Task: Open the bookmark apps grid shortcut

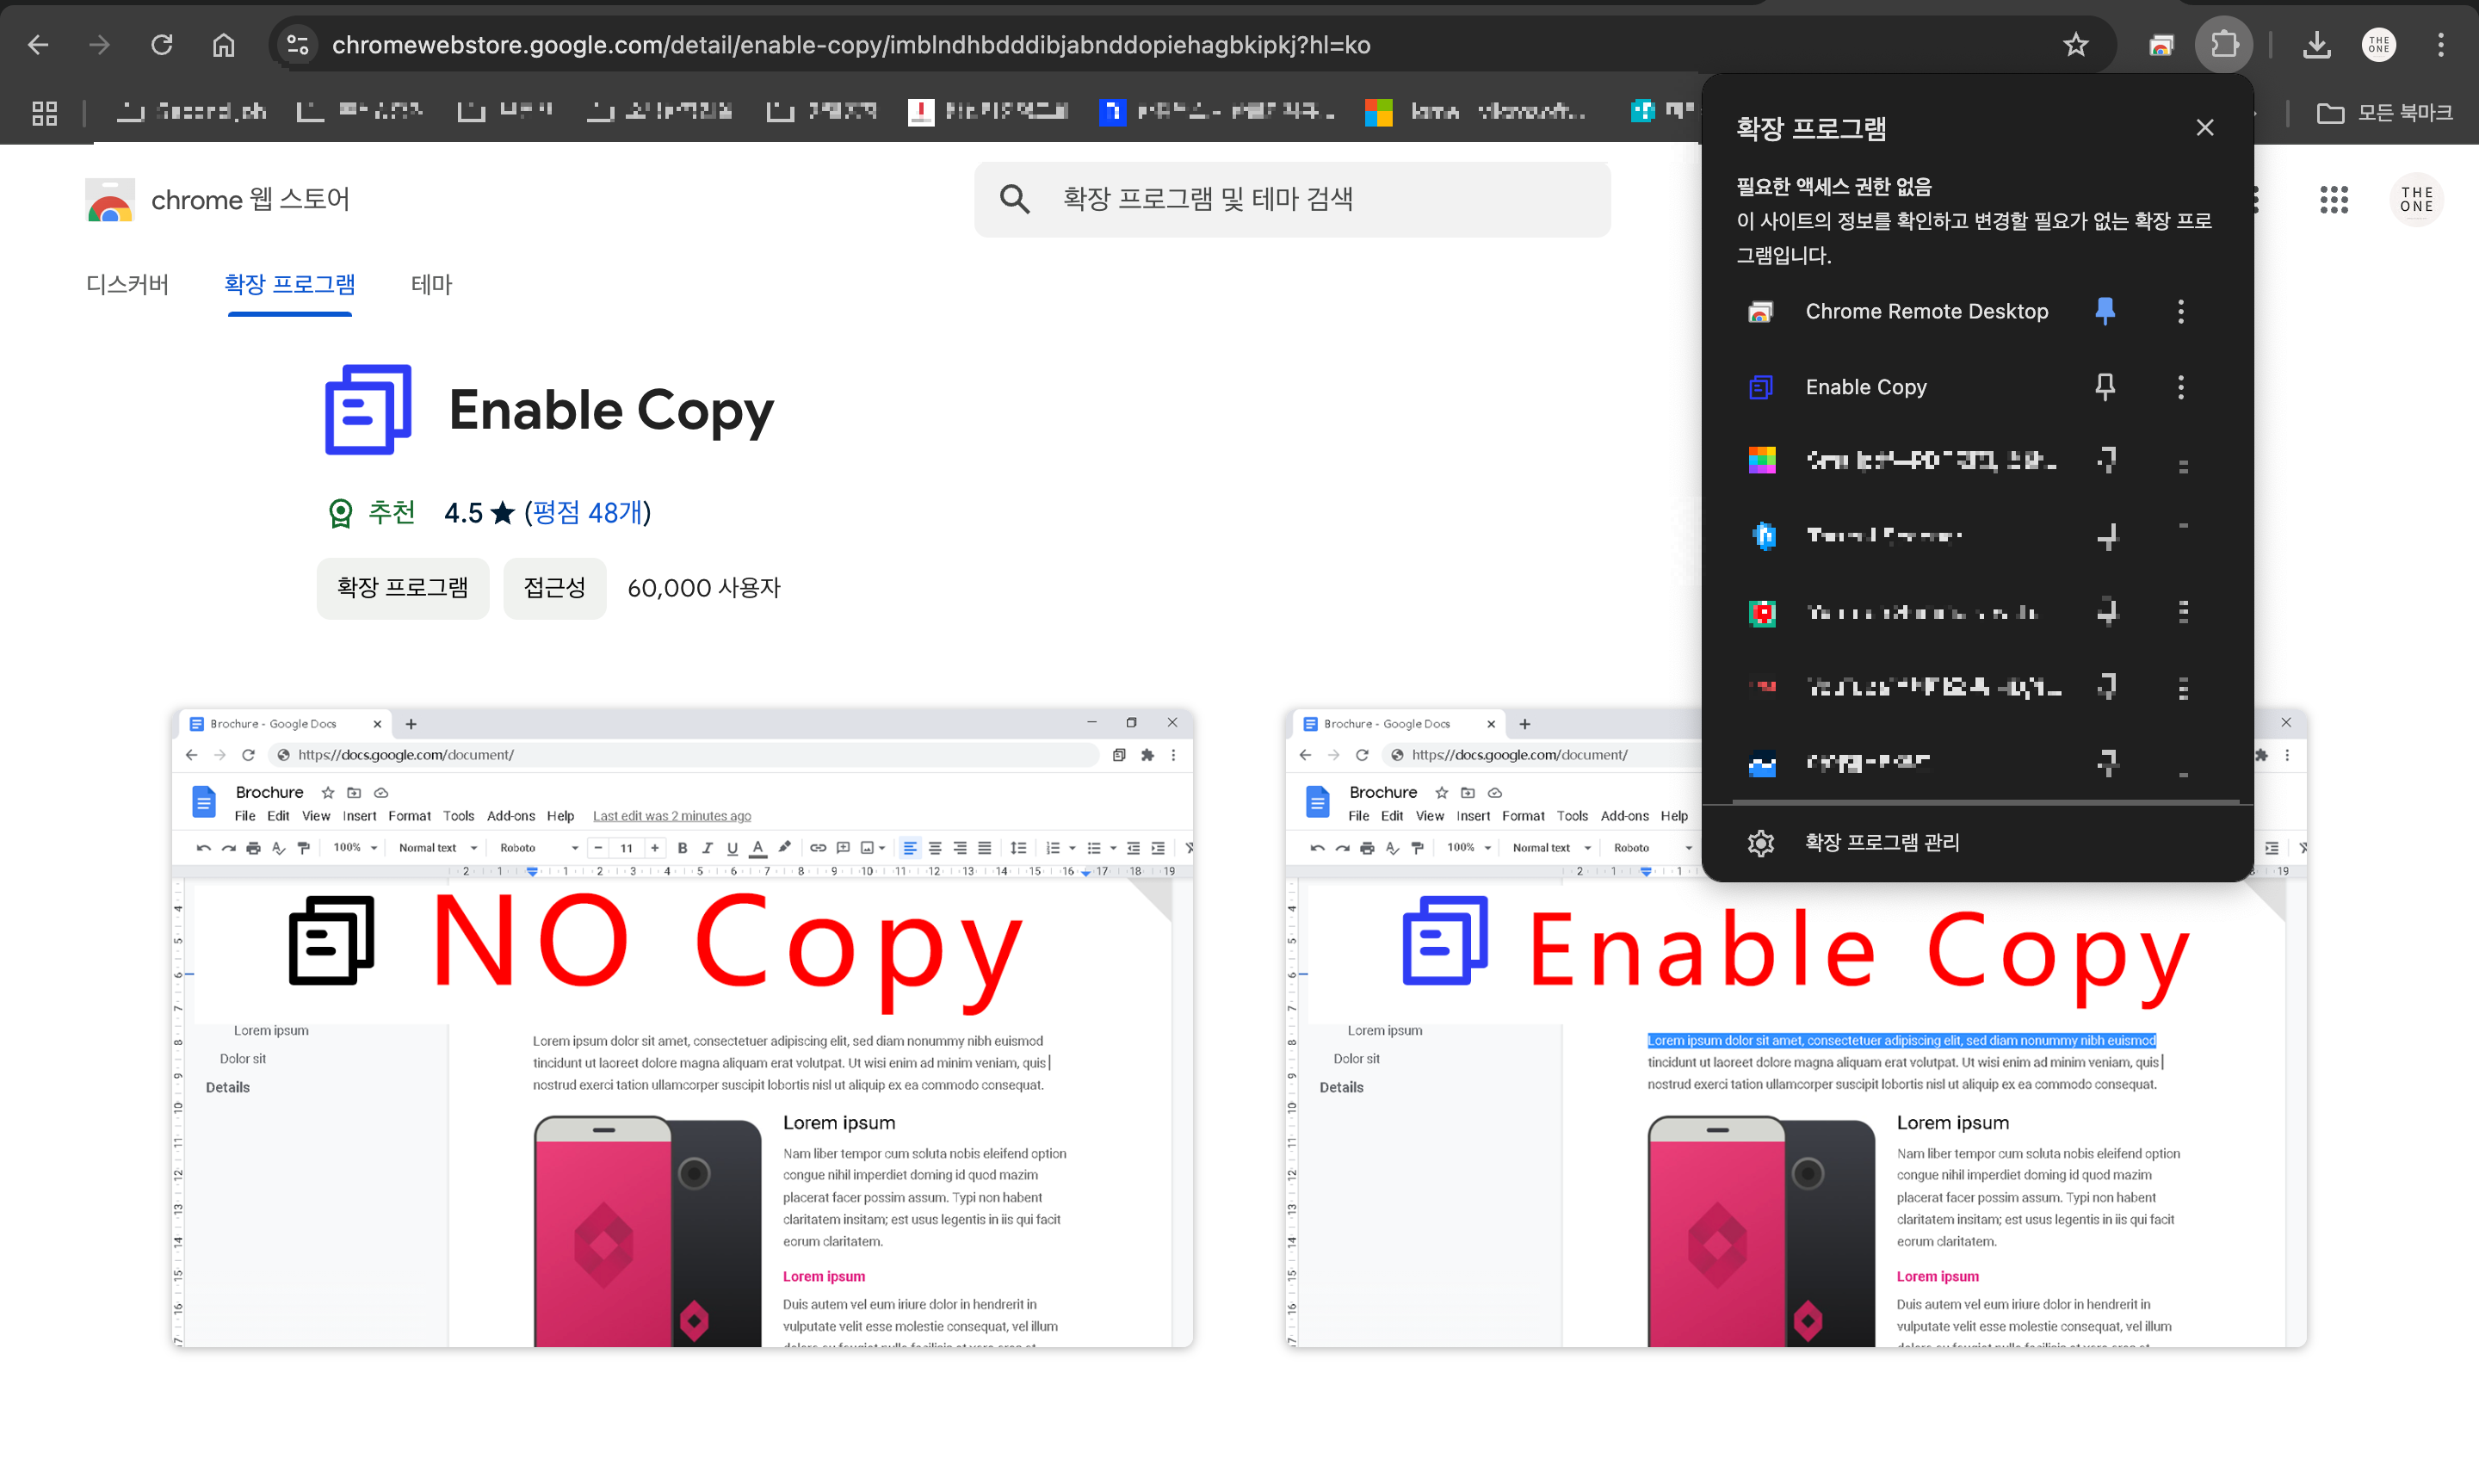Action: 45,113
